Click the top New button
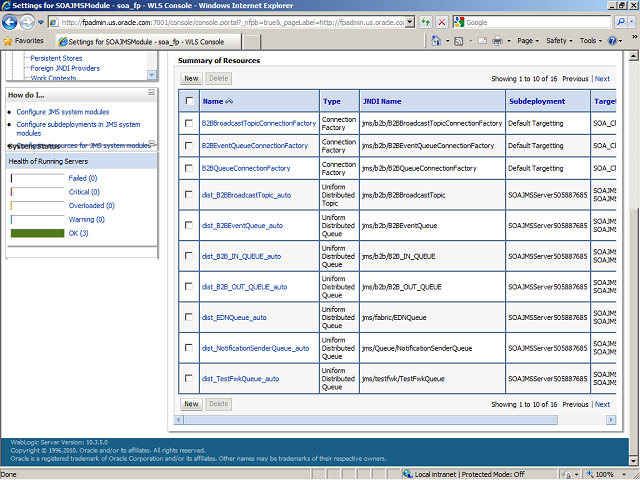The image size is (640, 480). pos(191,78)
